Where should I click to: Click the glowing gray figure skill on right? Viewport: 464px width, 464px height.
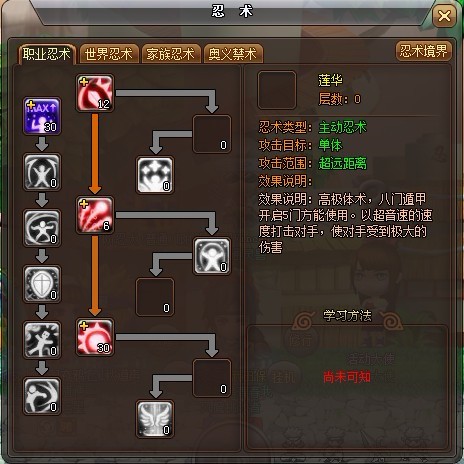click(212, 256)
